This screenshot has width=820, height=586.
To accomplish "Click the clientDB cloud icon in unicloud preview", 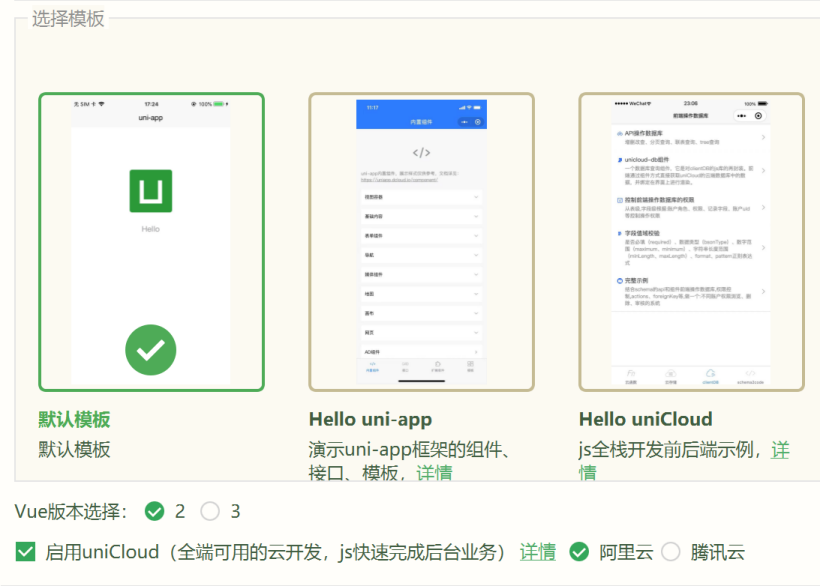I will click(x=711, y=375).
